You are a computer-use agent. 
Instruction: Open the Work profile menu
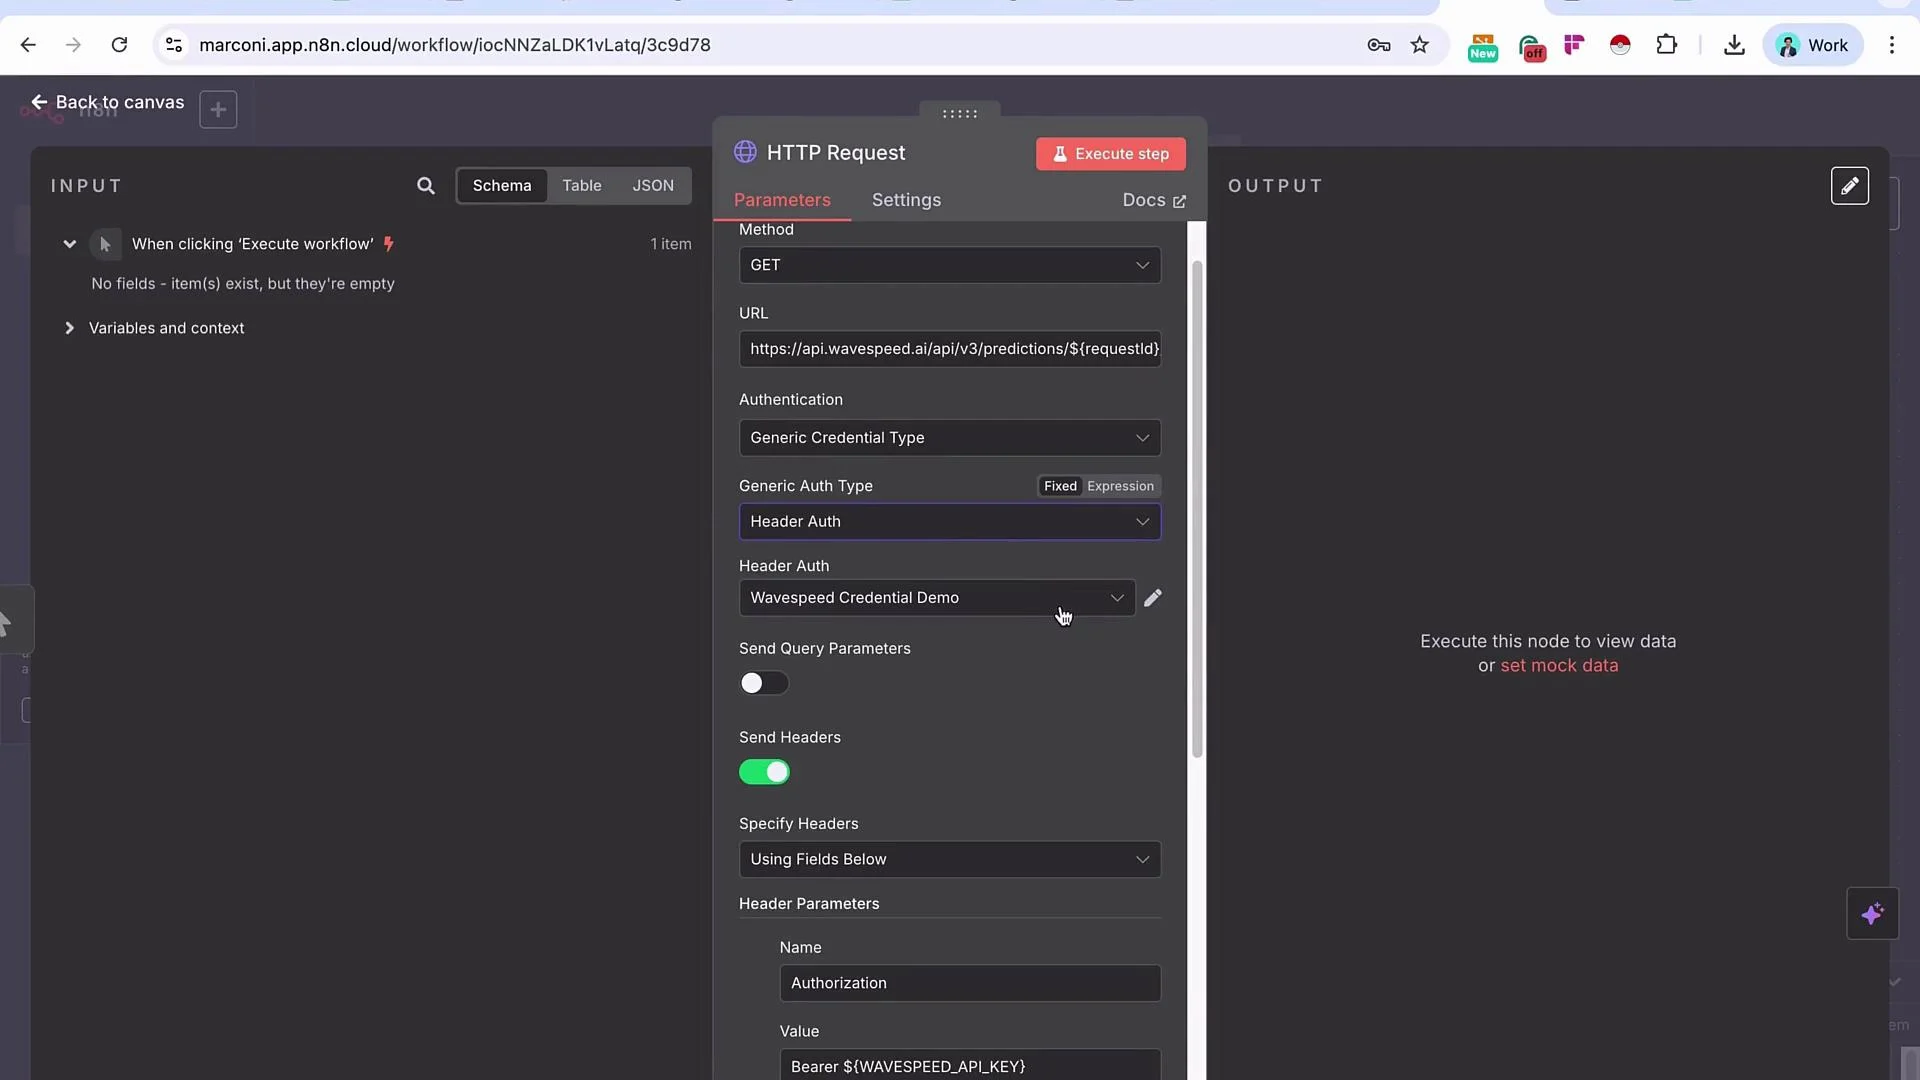(1812, 45)
